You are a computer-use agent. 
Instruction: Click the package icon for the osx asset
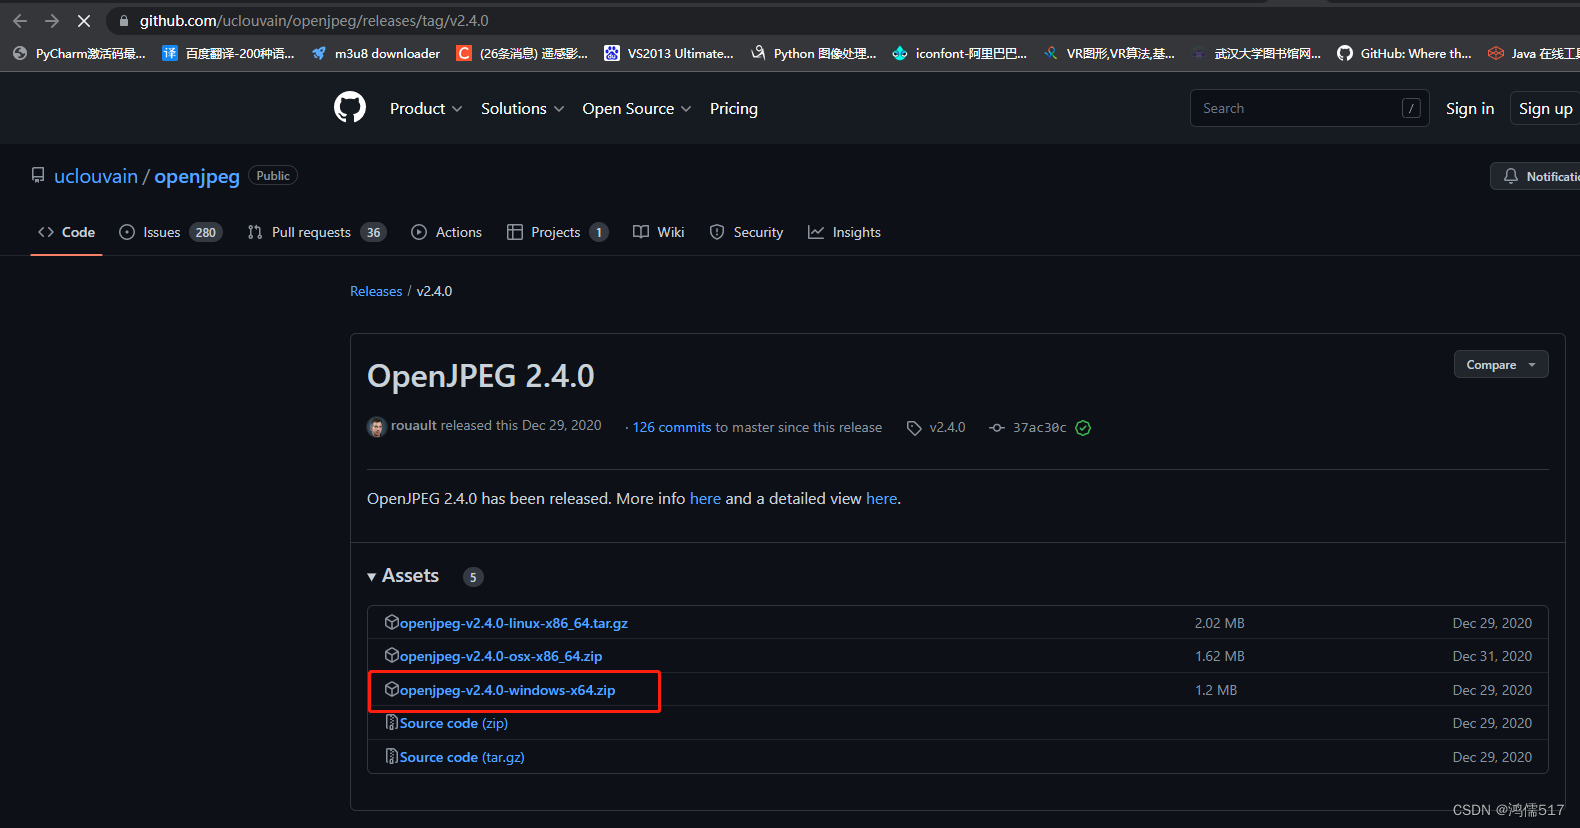click(392, 655)
